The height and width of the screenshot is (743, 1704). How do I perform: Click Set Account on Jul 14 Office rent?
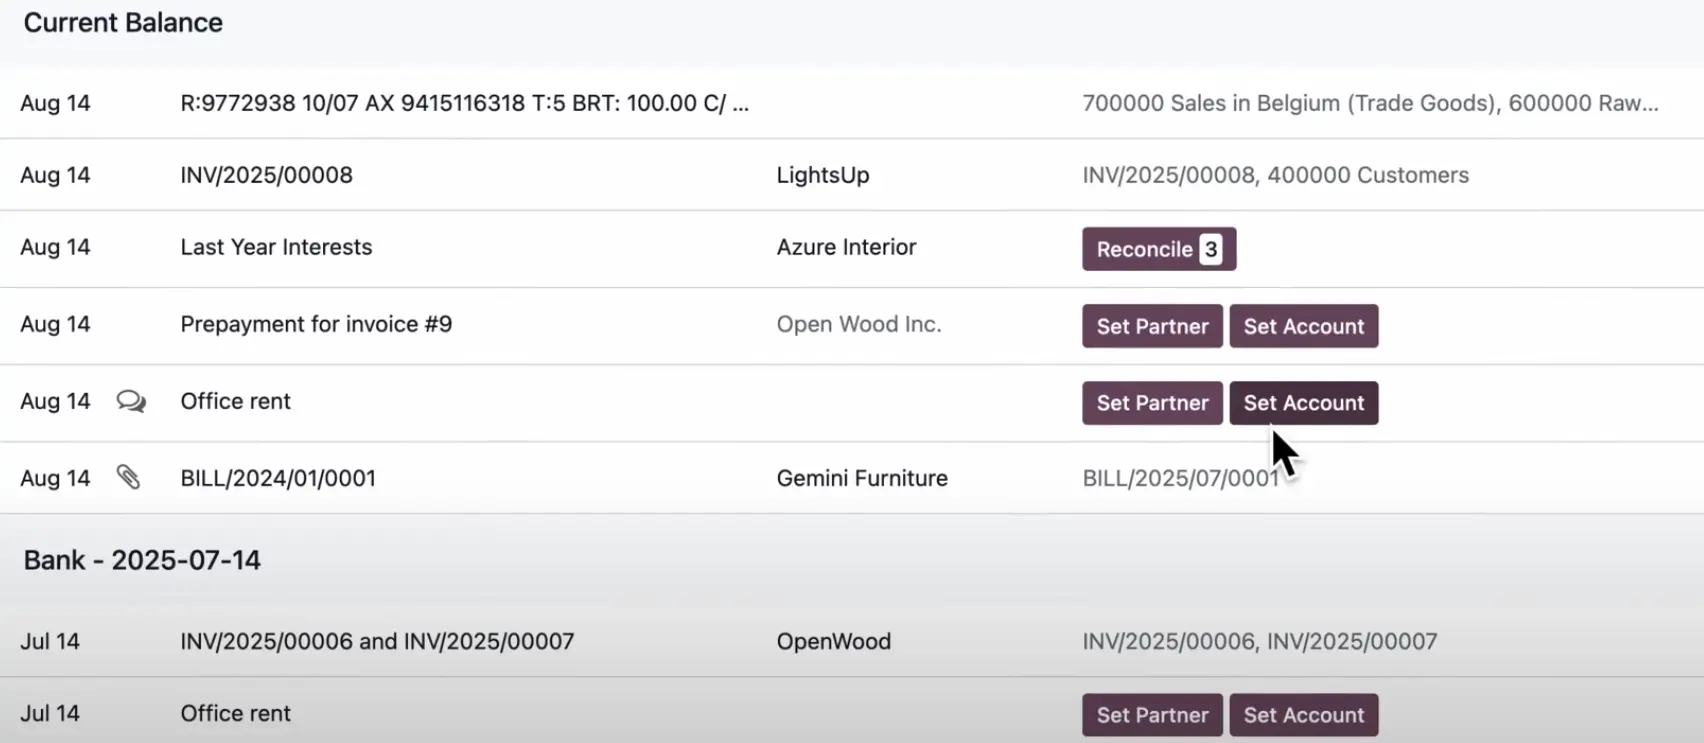1304,715
